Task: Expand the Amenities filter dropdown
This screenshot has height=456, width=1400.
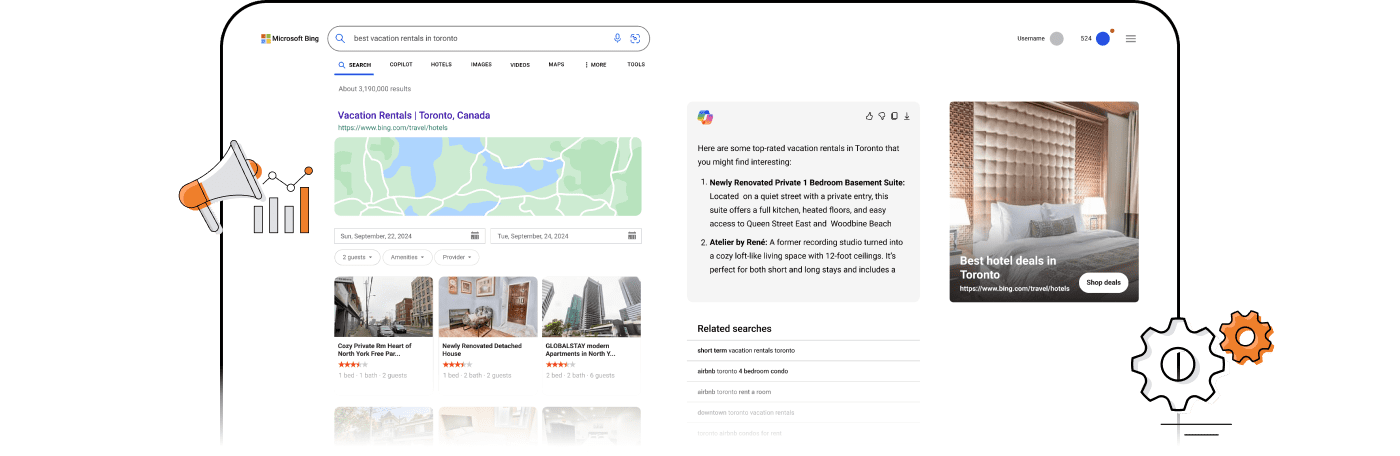Action: pos(407,257)
